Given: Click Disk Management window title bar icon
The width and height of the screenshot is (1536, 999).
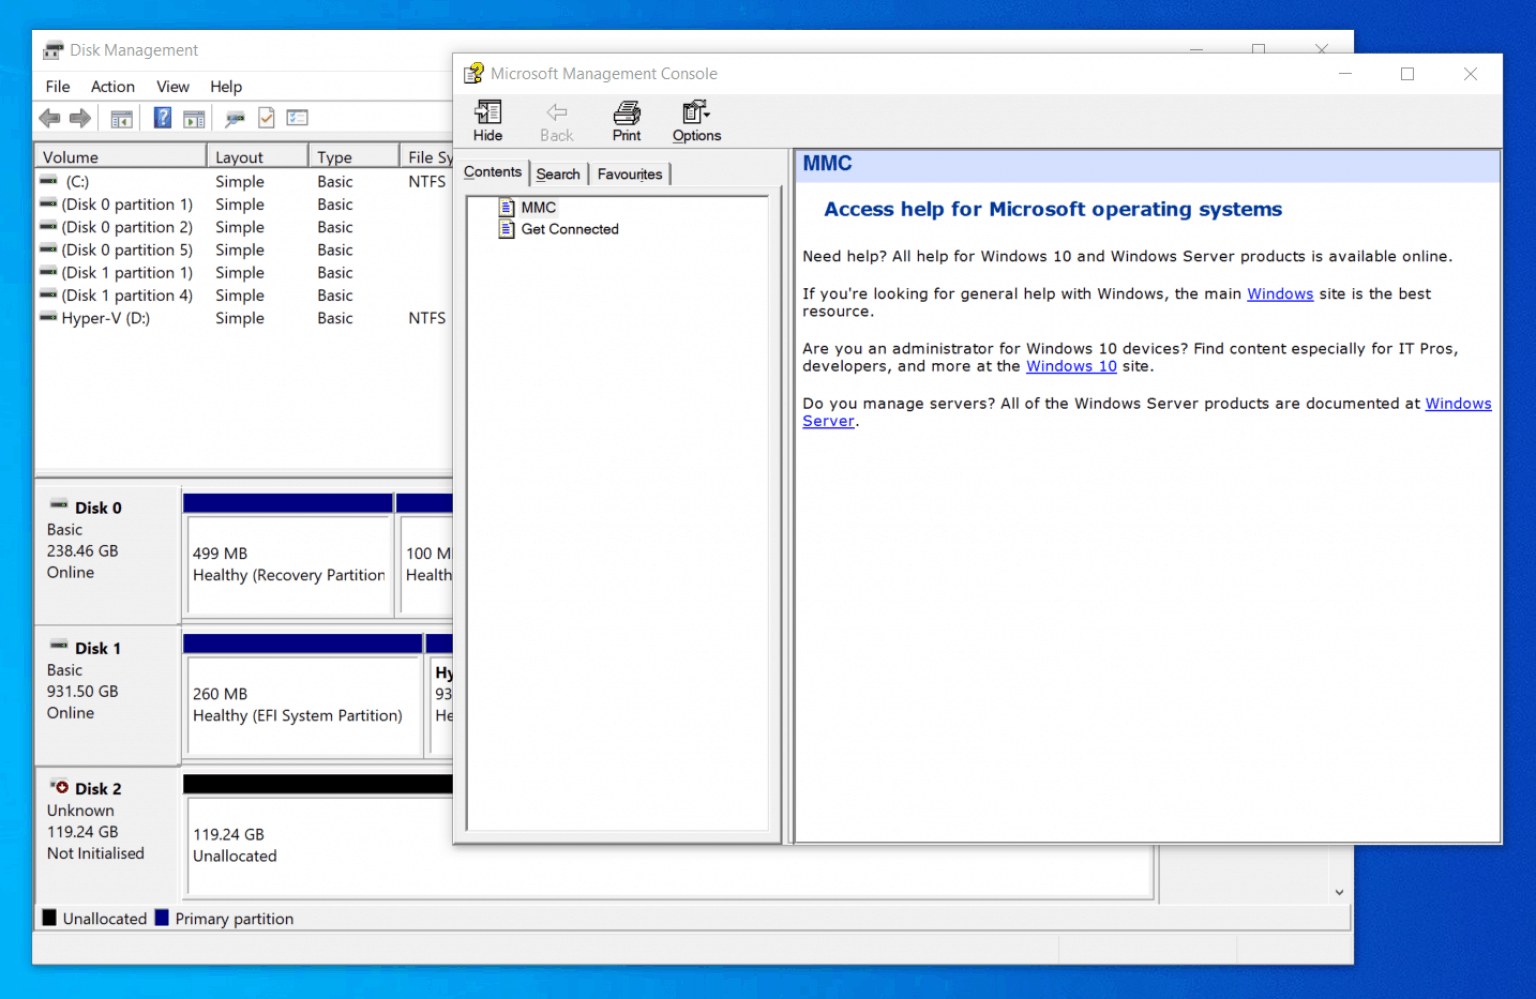Looking at the screenshot, I should pos(53,50).
